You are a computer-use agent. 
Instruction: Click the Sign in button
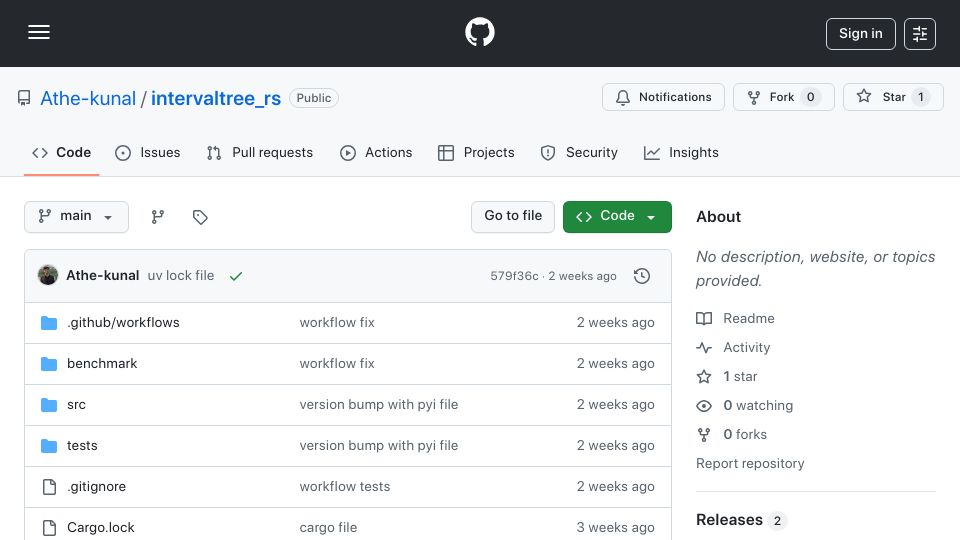tap(860, 34)
